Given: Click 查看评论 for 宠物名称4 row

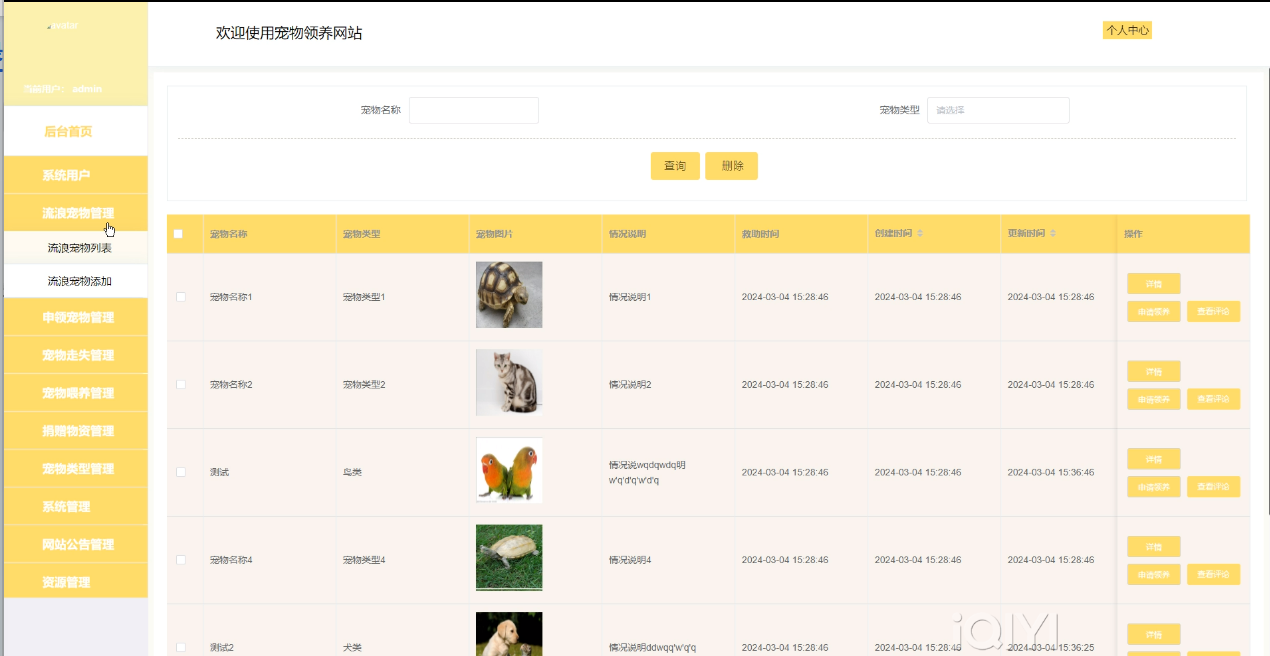Looking at the screenshot, I should coord(1214,575).
